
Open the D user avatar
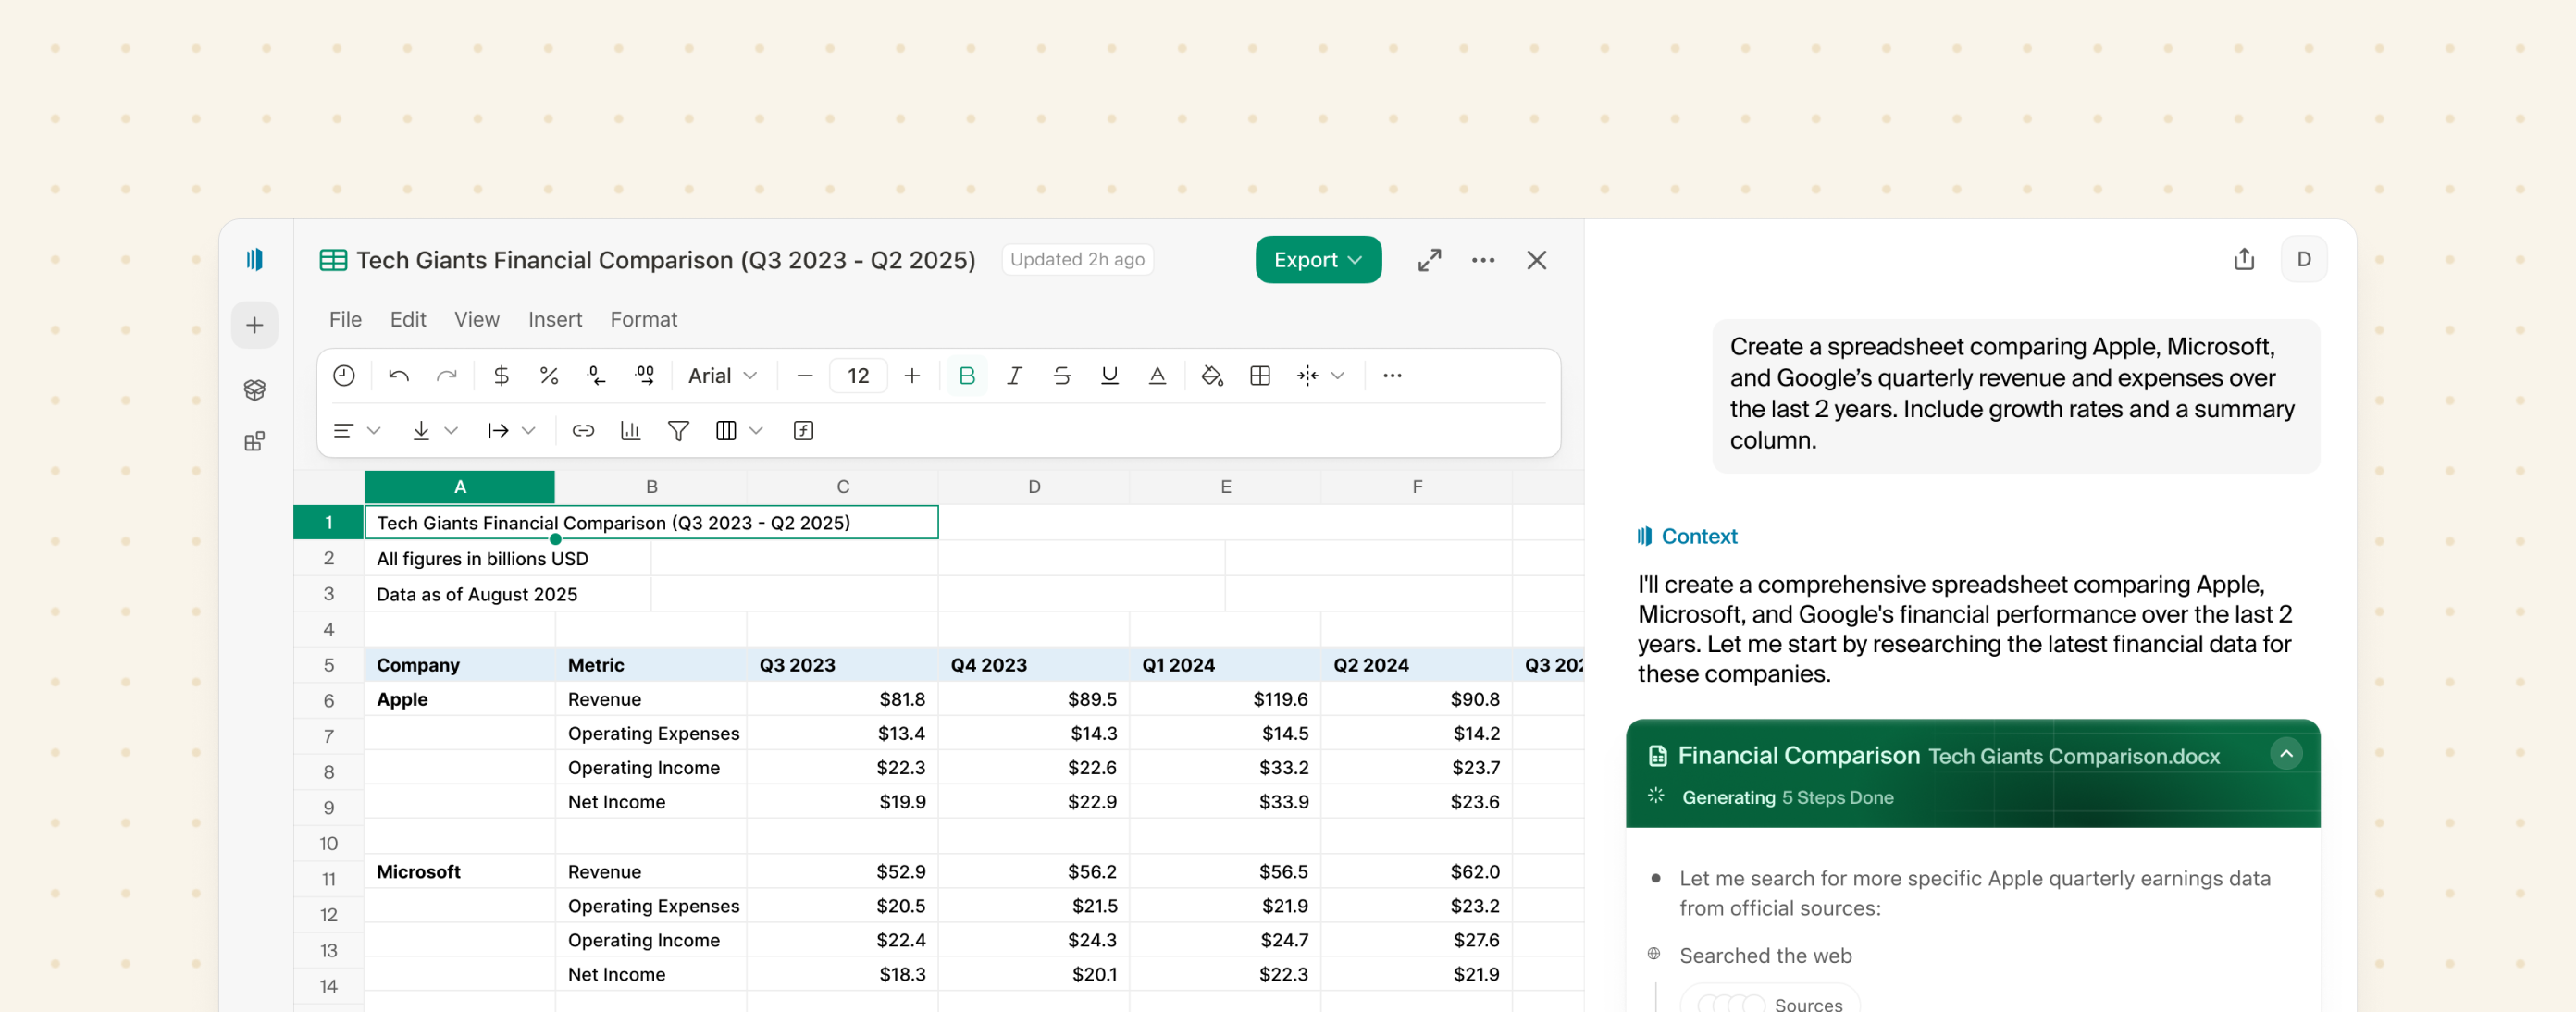click(2303, 260)
